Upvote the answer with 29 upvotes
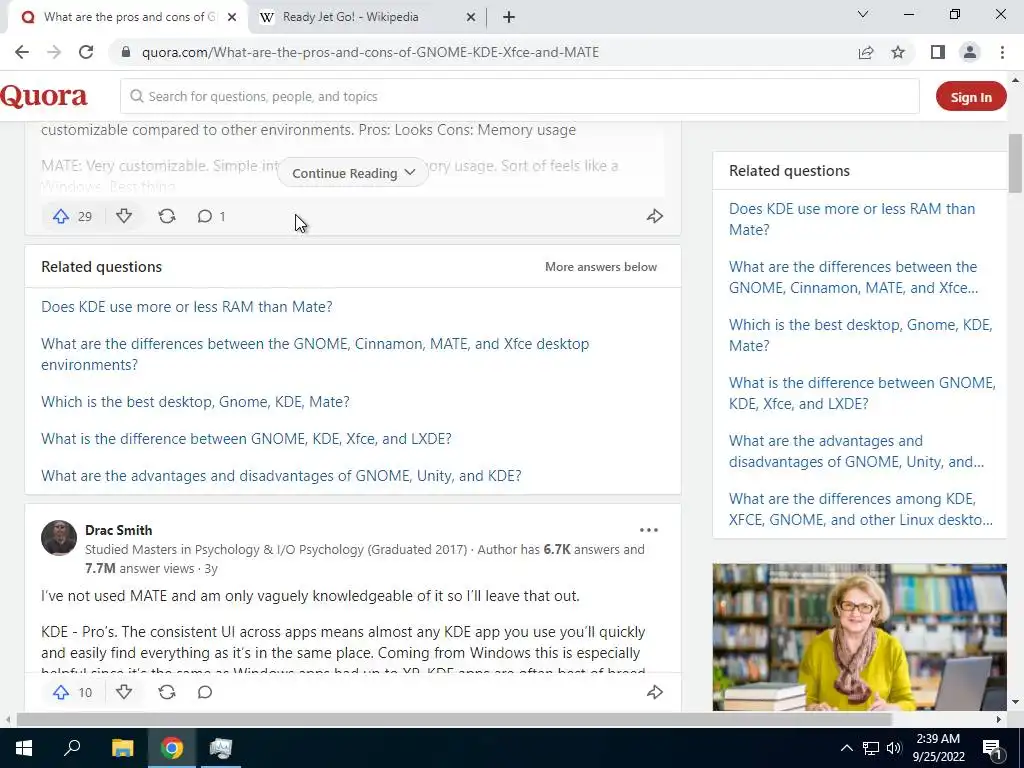The height and width of the screenshot is (768, 1024). (x=61, y=216)
